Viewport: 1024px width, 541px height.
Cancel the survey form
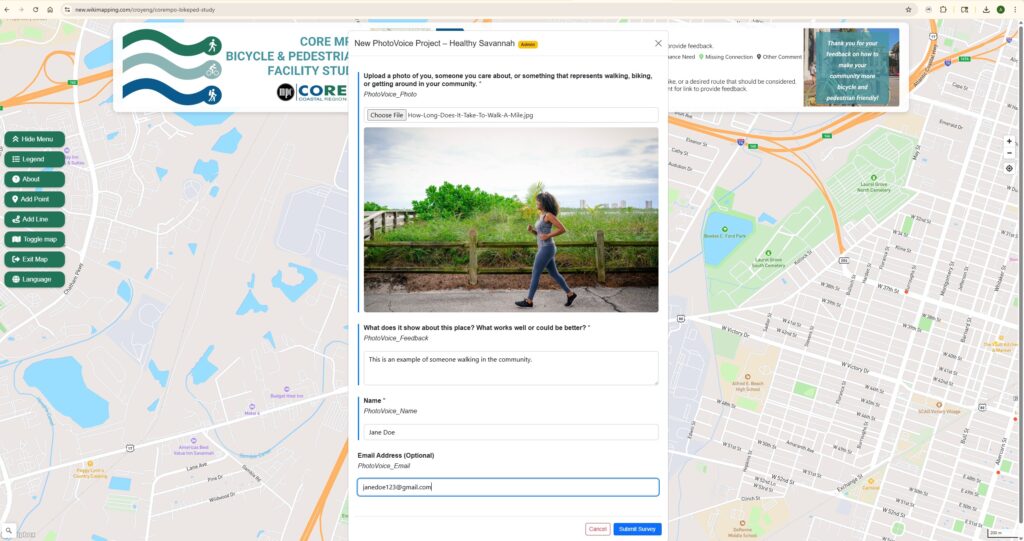click(x=597, y=529)
